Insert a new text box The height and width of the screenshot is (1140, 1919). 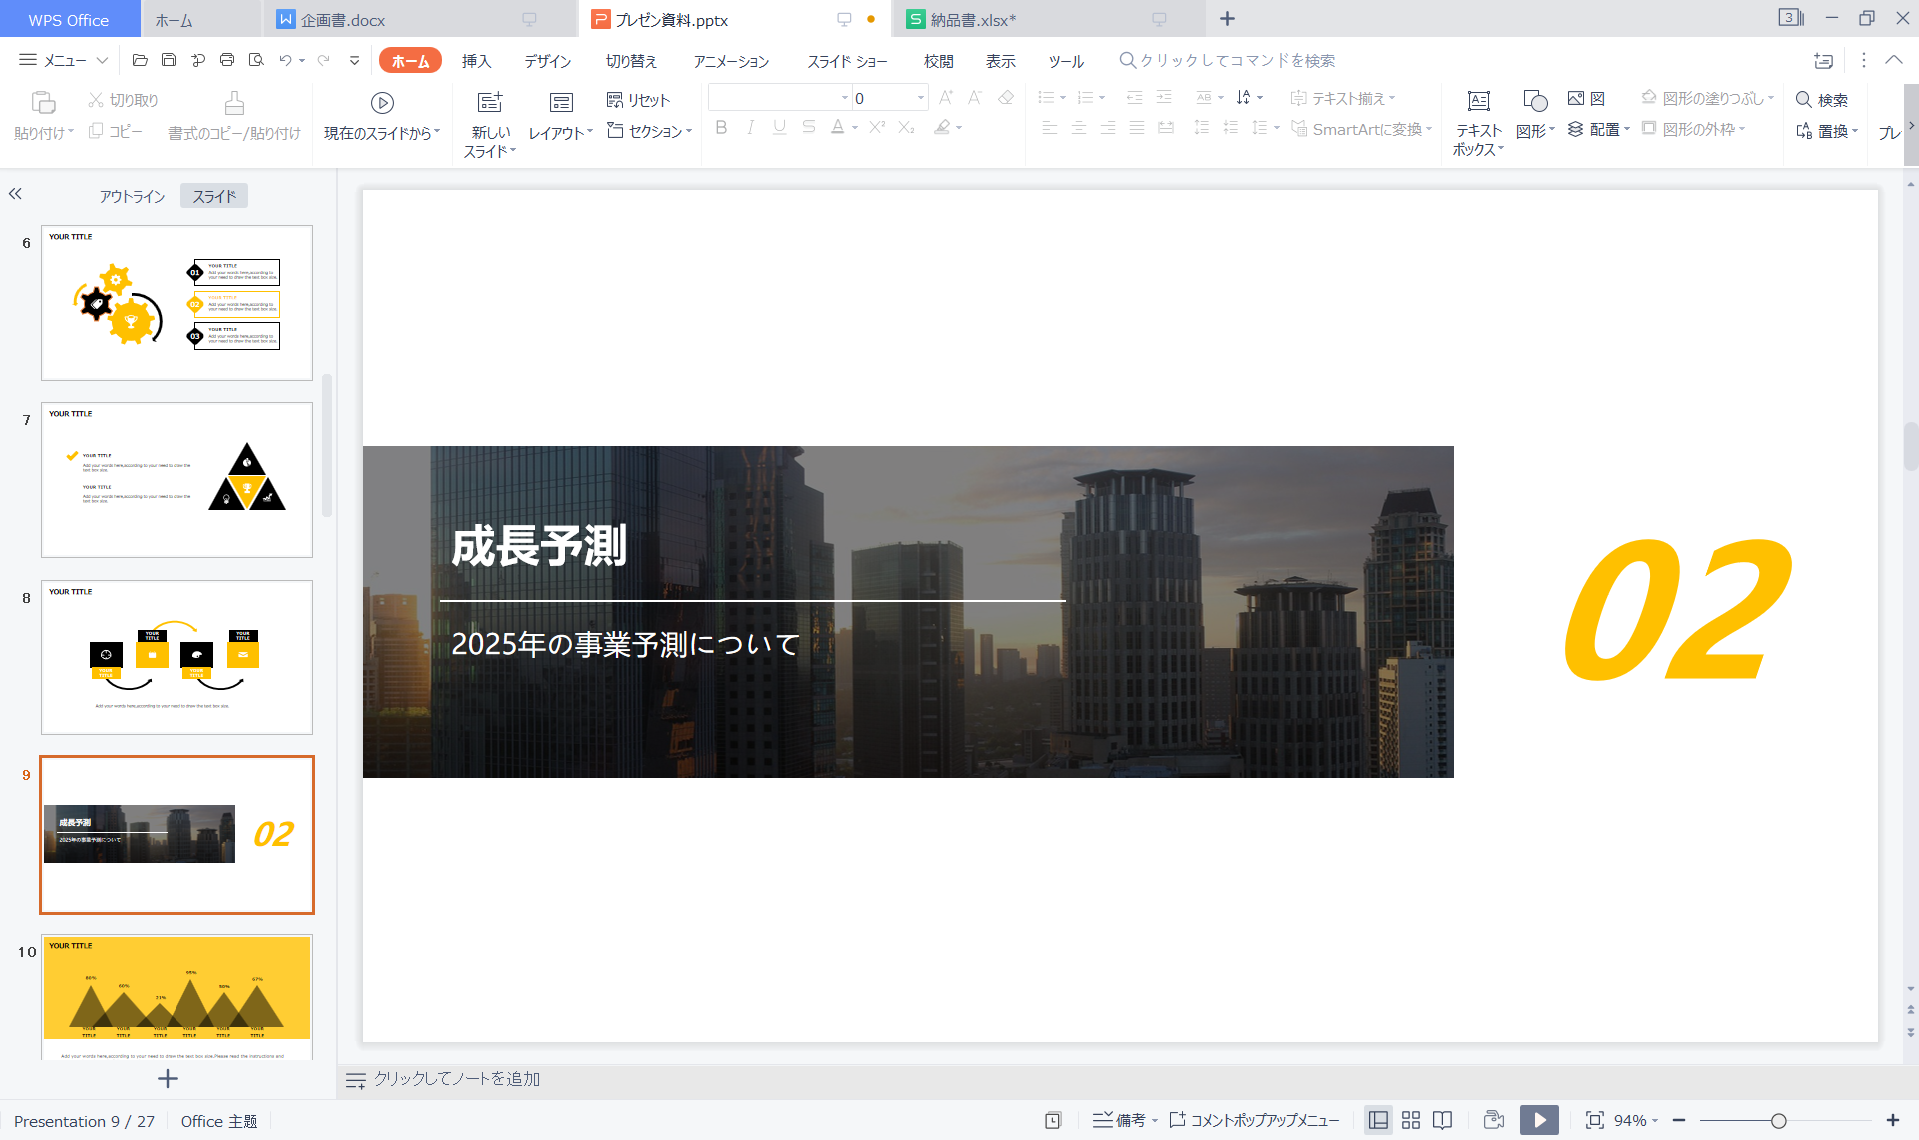[1478, 113]
